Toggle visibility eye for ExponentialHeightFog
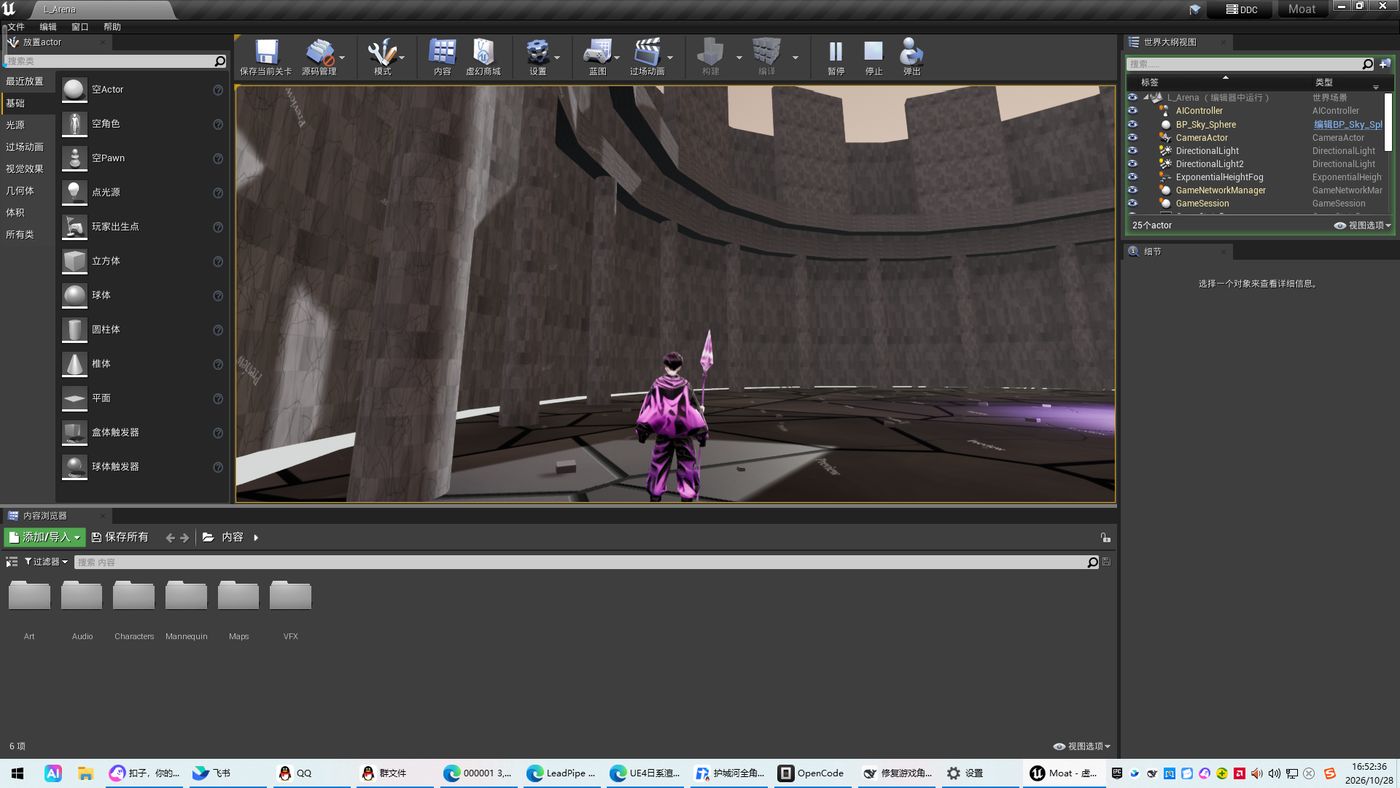1400x788 pixels. click(x=1132, y=177)
